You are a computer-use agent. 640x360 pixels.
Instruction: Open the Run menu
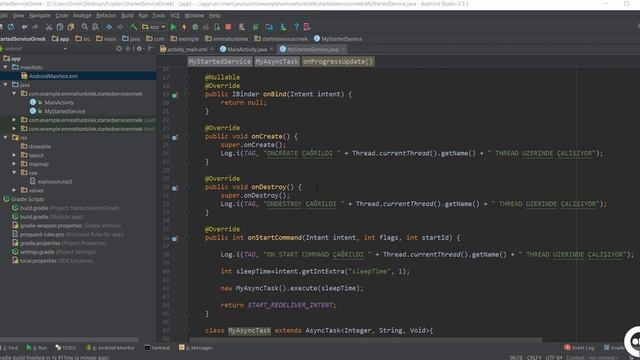(143, 16)
